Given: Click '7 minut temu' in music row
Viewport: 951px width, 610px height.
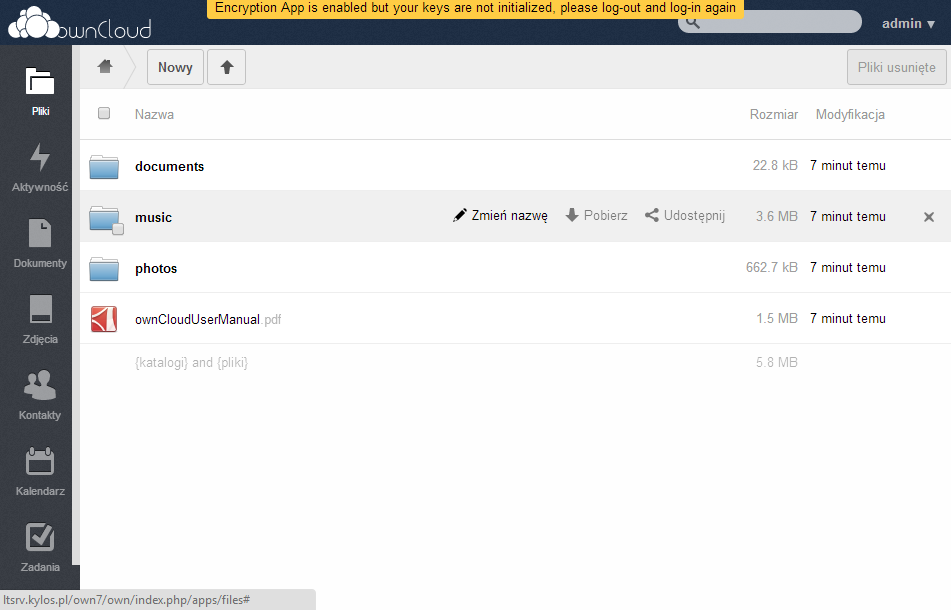Looking at the screenshot, I should coord(847,216).
